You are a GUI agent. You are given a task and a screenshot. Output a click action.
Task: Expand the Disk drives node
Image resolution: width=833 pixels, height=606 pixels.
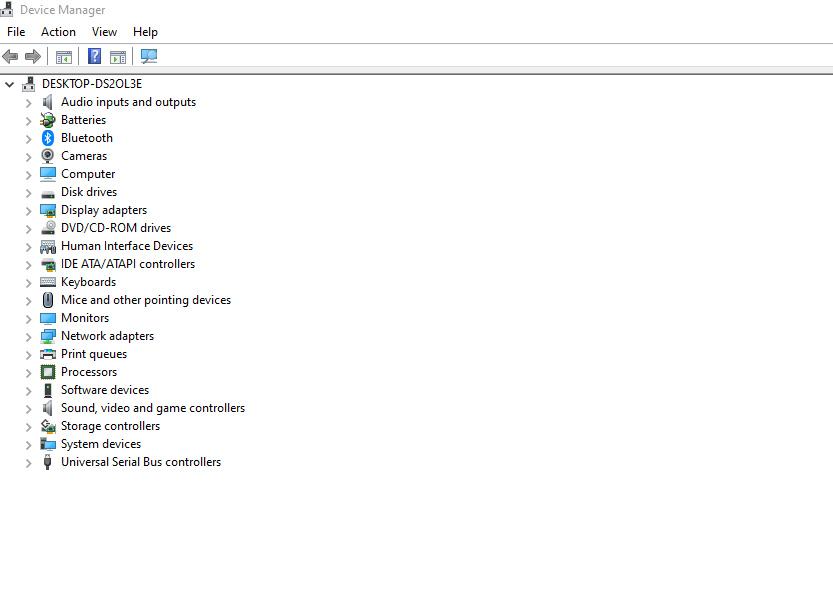(29, 193)
